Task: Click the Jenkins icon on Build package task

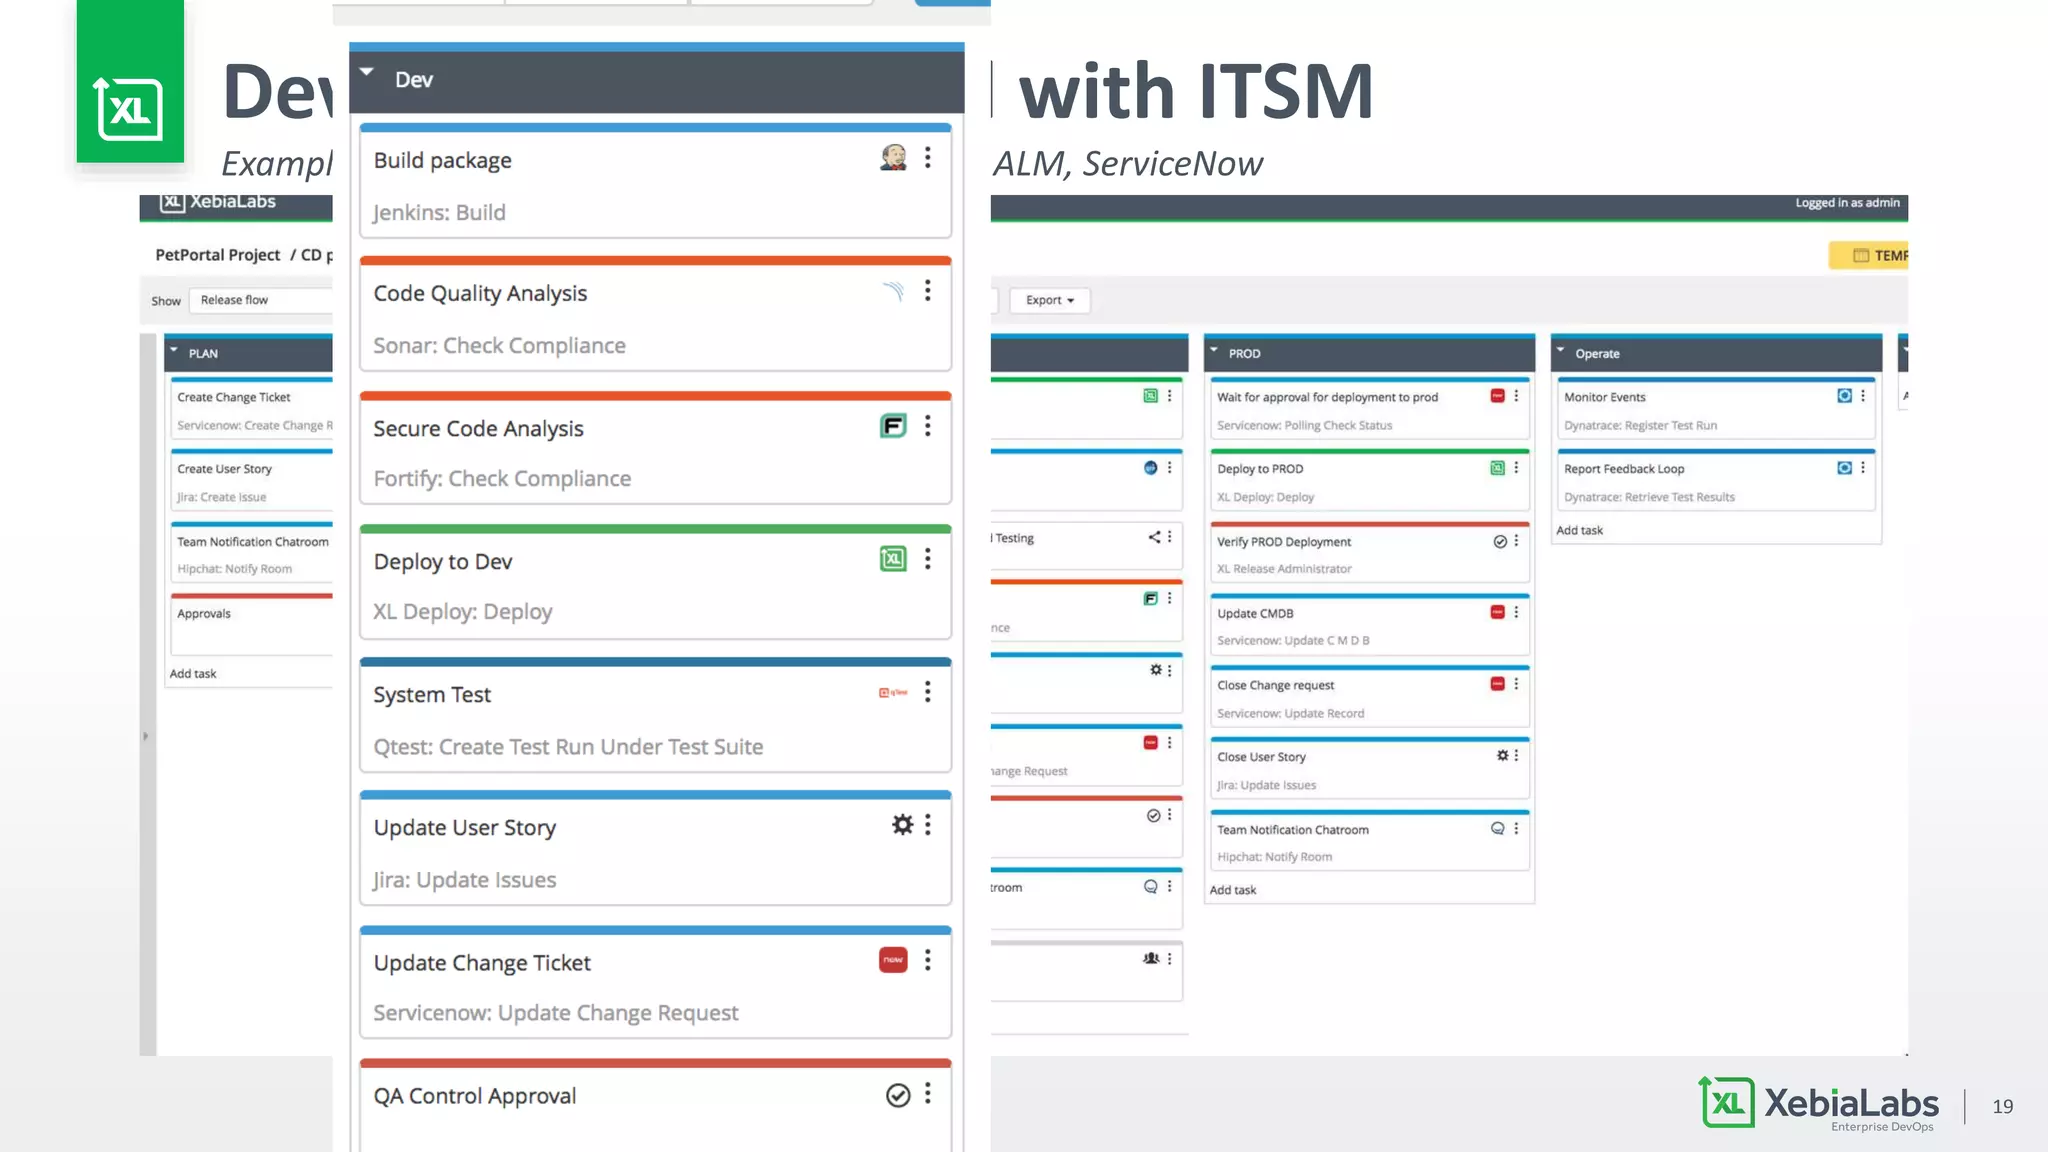Action: 893,158
